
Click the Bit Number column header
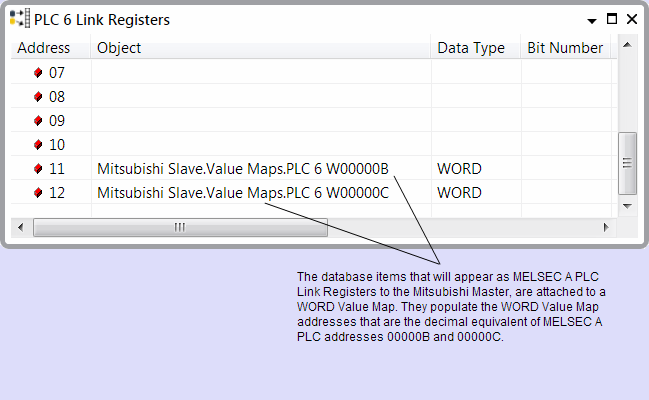pos(565,48)
